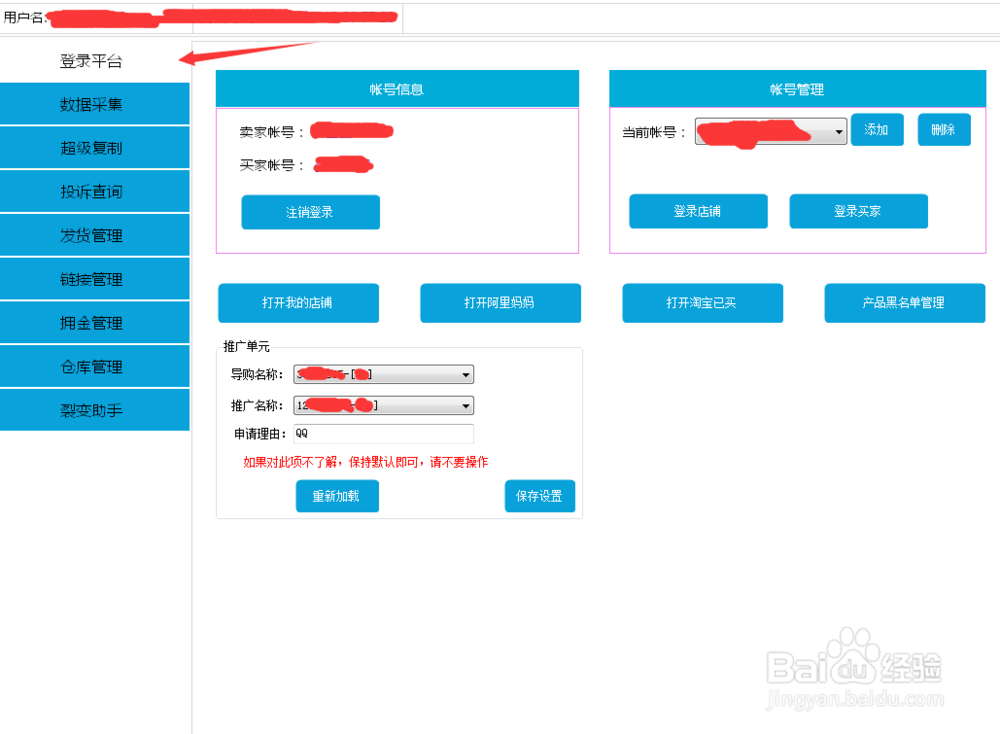Expand the 推广名称 dropdown

466,405
